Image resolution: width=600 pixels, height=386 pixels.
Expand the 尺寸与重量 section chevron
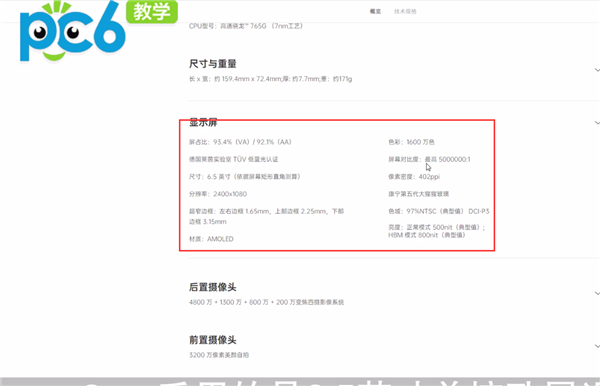point(597,70)
